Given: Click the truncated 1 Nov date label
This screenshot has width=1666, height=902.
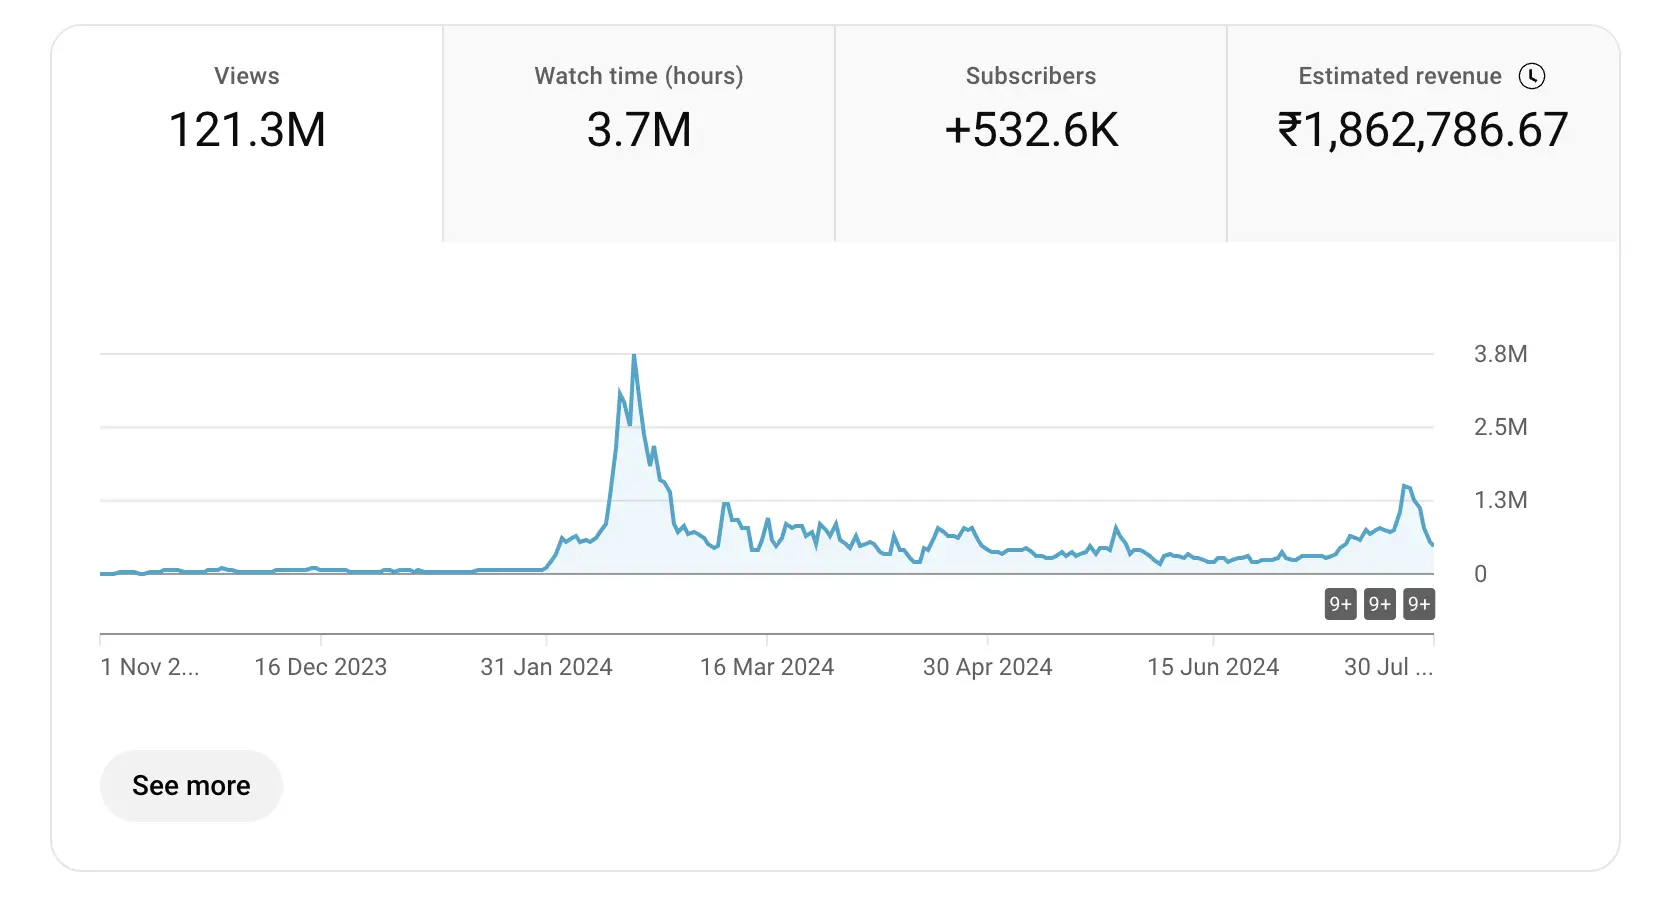Looking at the screenshot, I should pos(150,667).
